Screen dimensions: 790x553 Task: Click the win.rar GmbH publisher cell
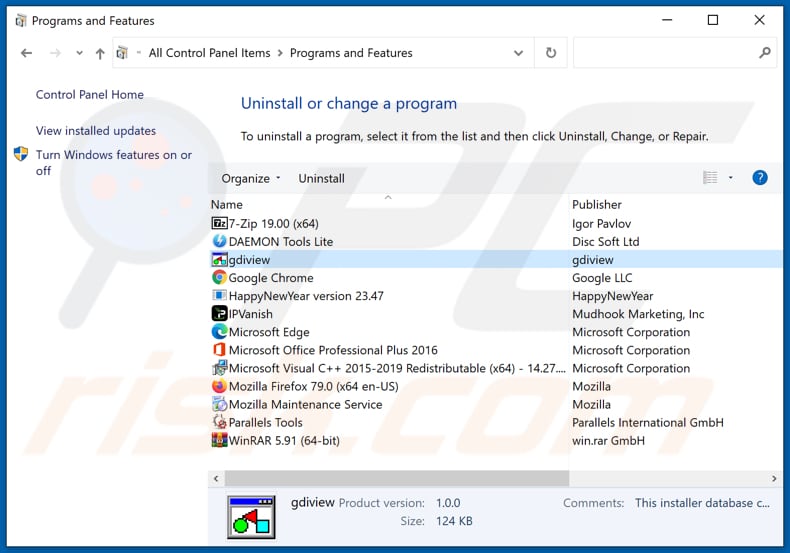[608, 441]
